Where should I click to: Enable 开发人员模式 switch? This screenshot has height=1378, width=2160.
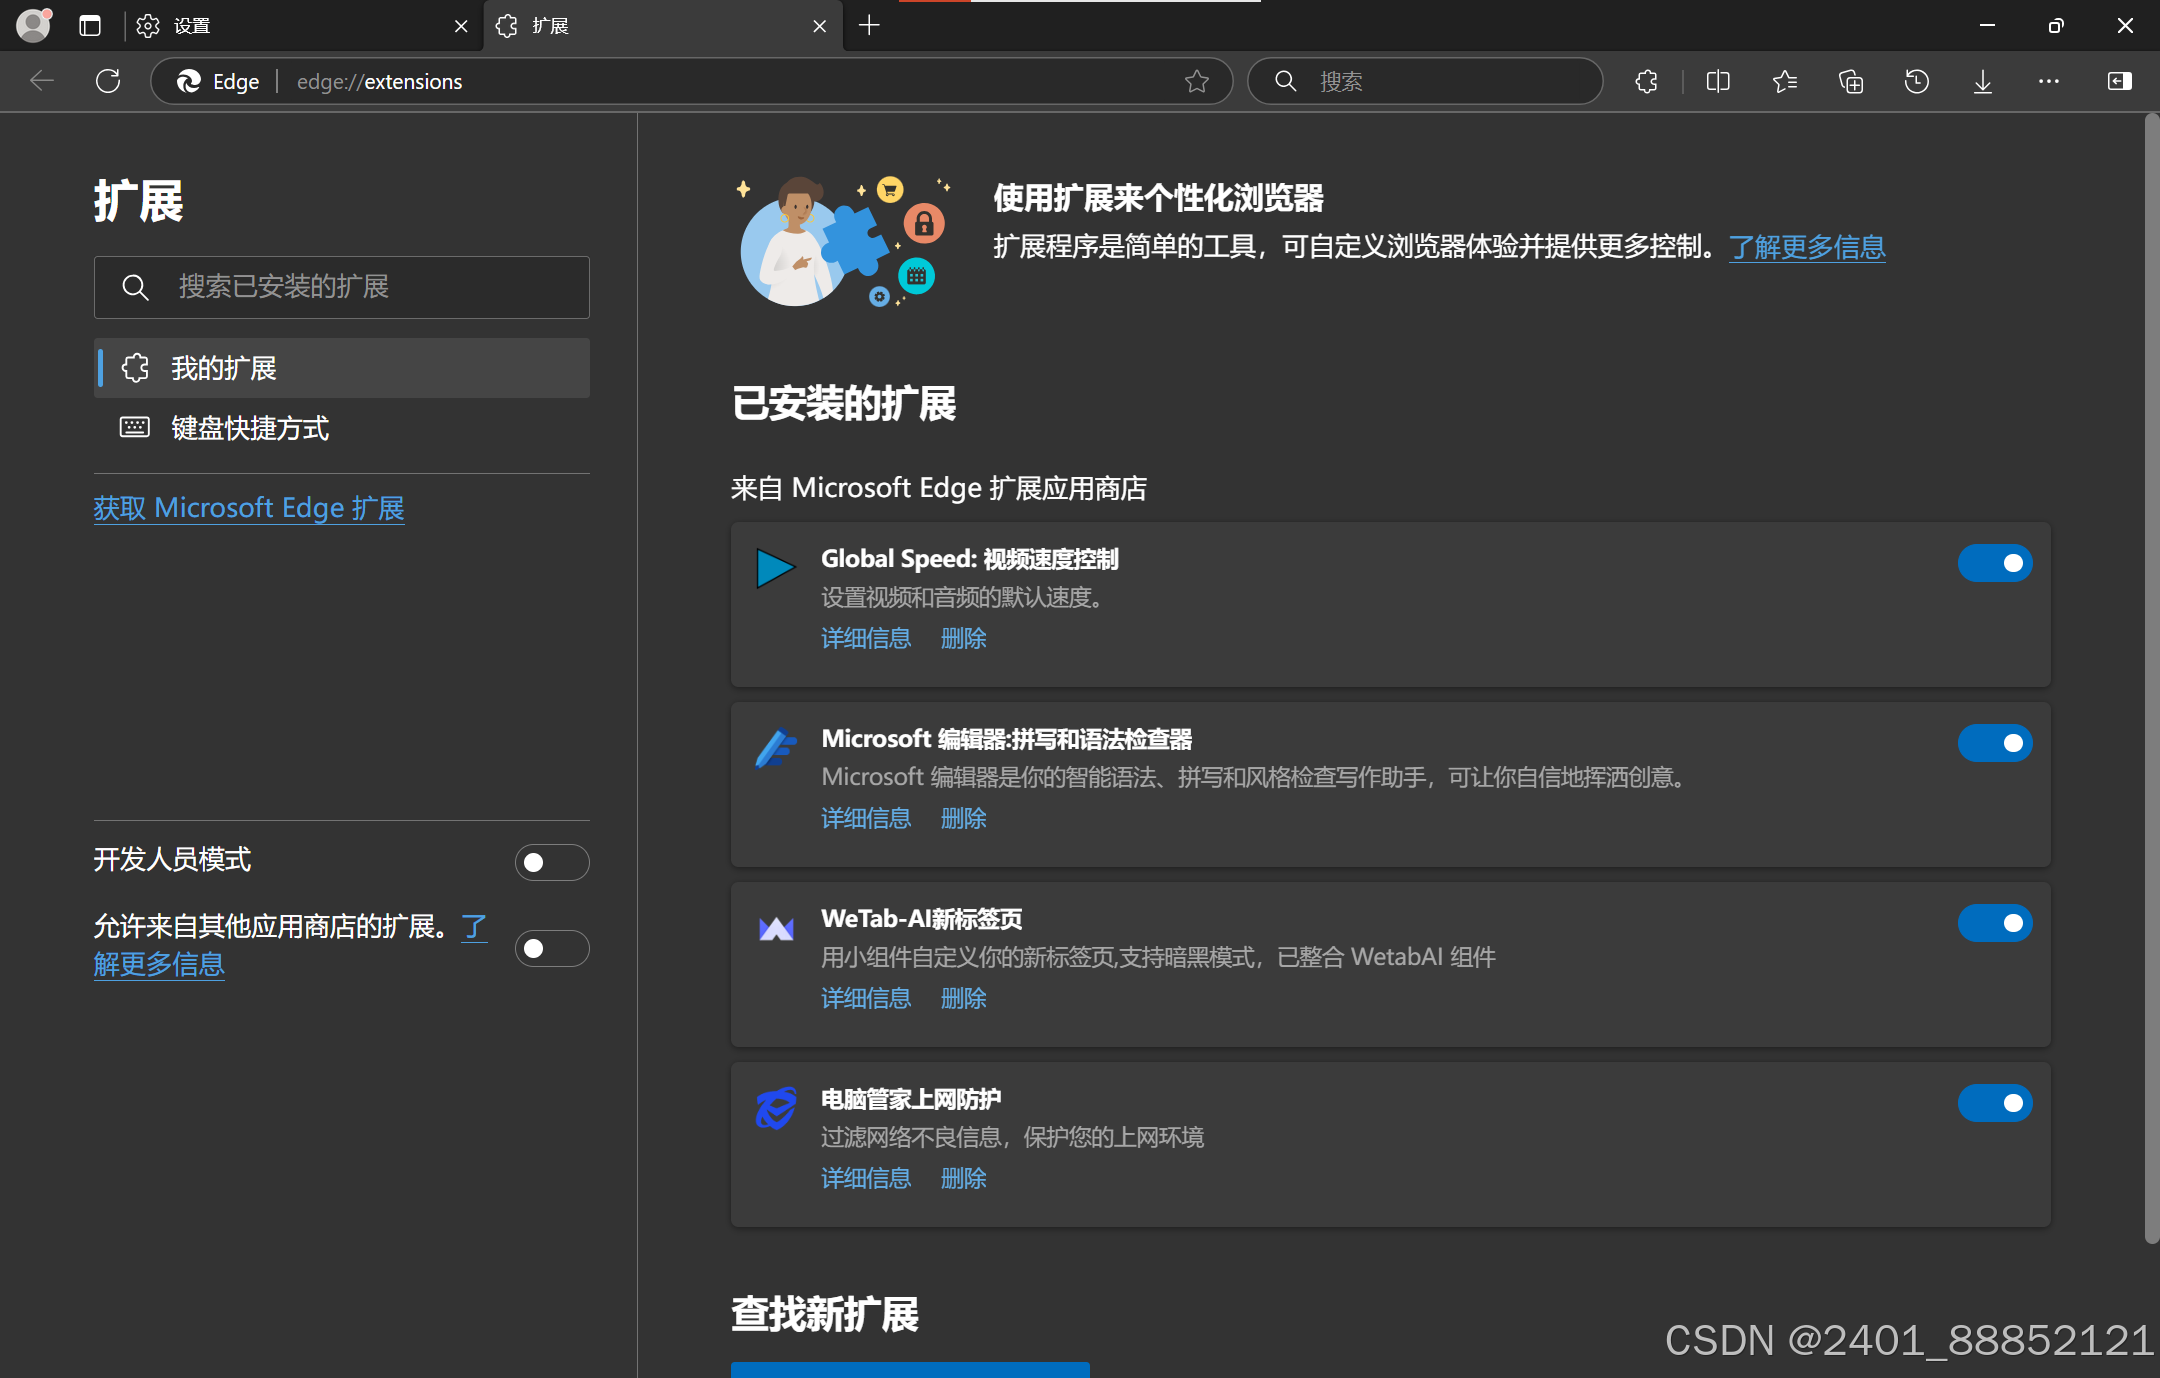tap(551, 861)
